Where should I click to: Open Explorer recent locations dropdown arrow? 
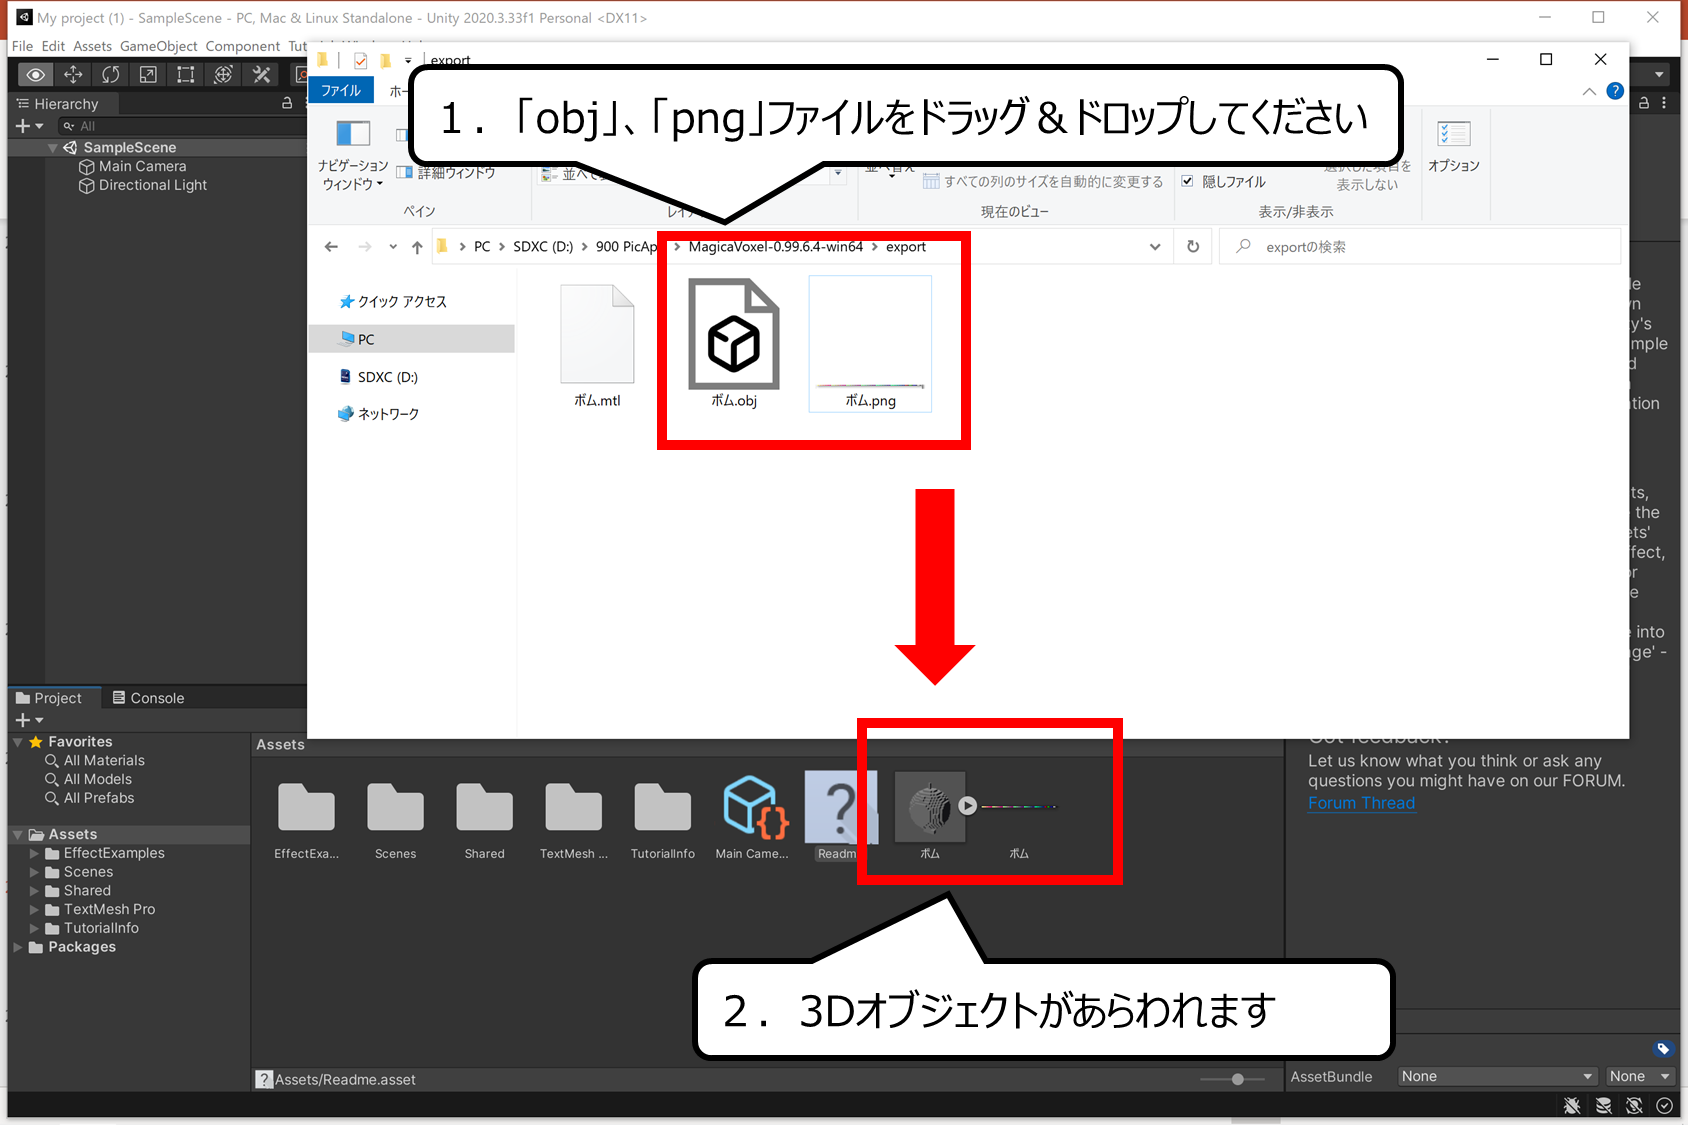(x=393, y=247)
